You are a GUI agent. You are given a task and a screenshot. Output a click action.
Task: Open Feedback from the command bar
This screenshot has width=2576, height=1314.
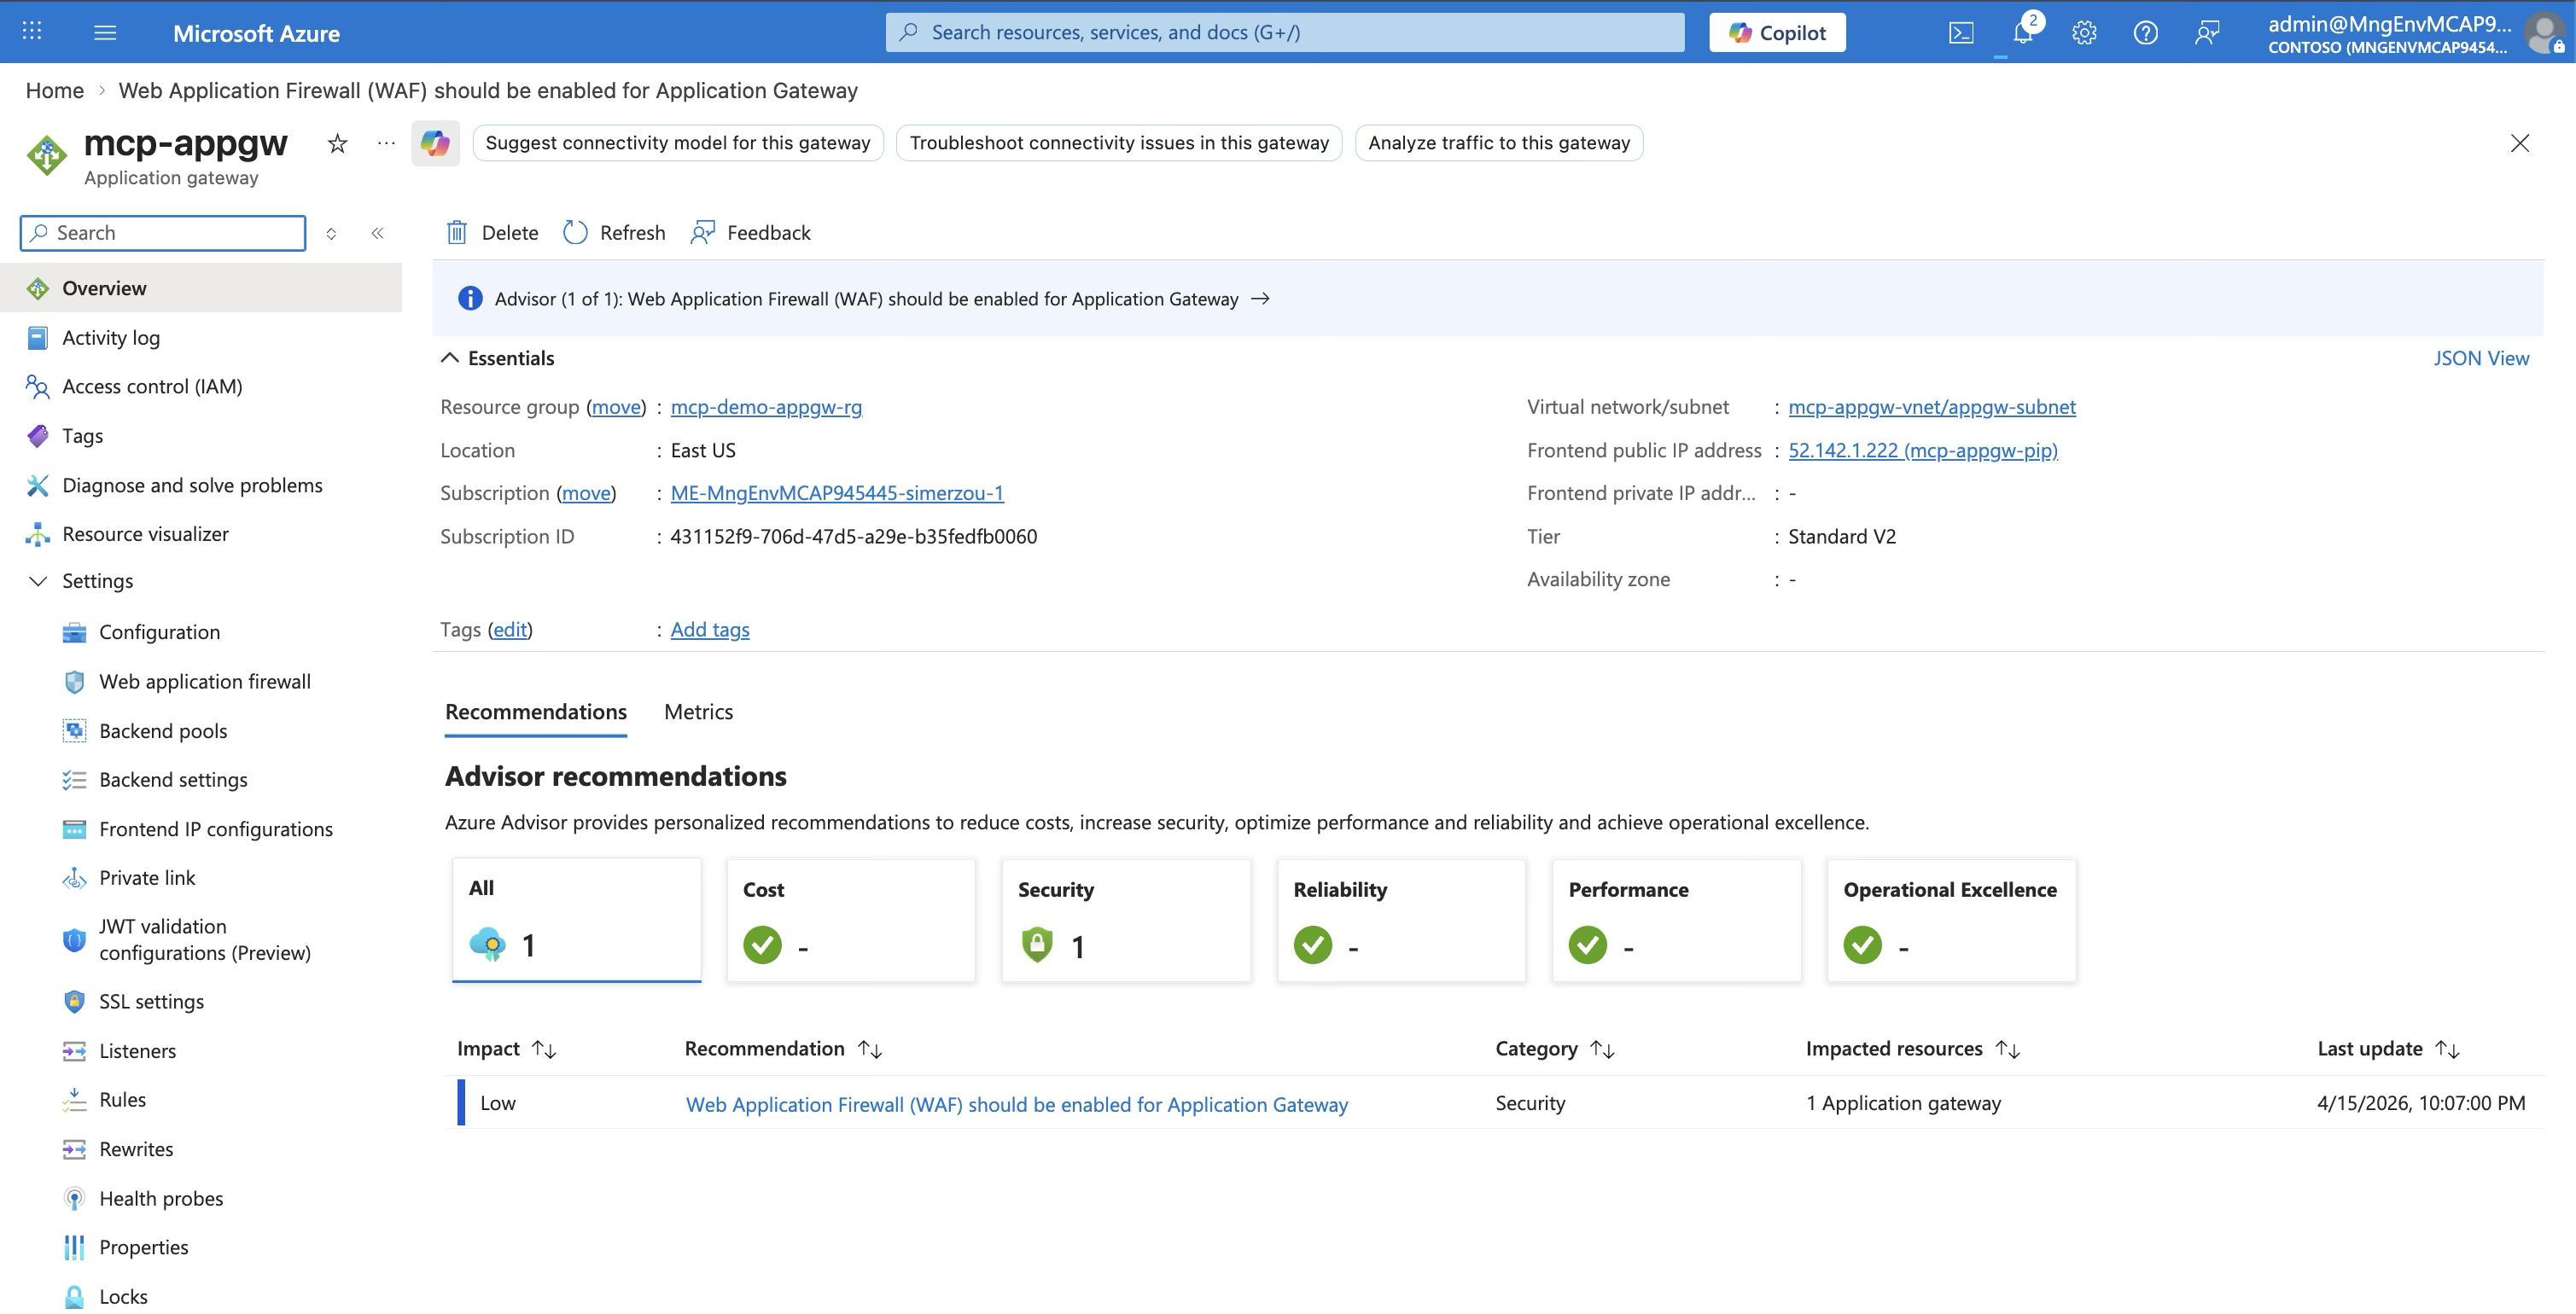pyautogui.click(x=749, y=232)
